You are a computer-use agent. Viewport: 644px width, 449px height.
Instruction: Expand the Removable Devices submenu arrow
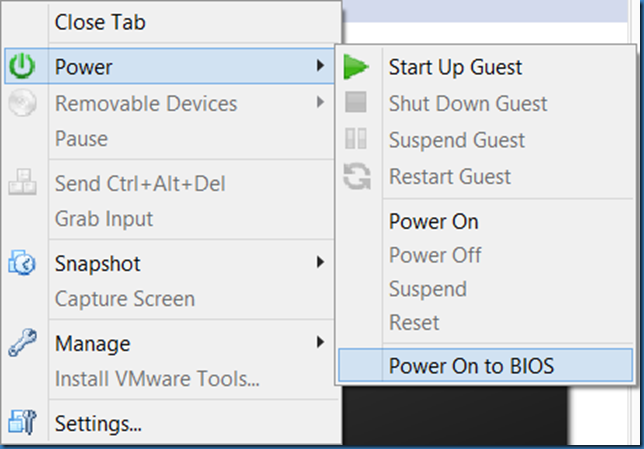click(320, 102)
